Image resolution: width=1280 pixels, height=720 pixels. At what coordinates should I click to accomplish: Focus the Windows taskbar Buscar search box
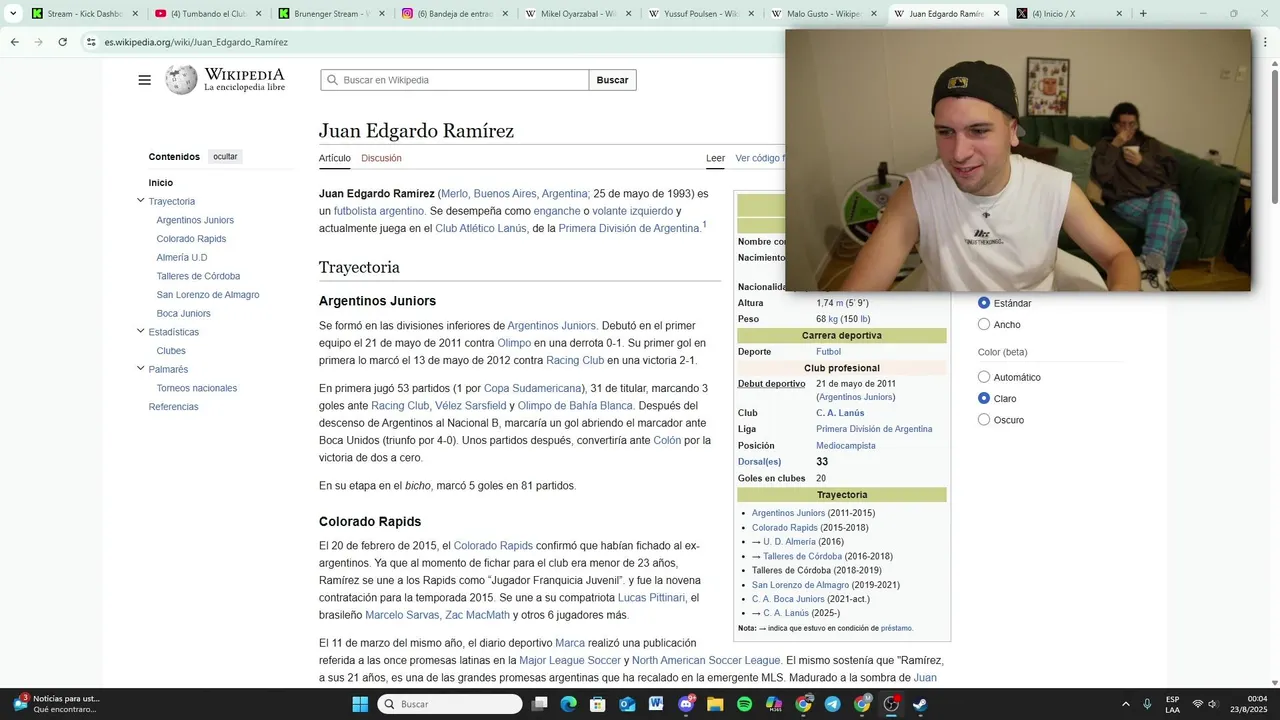(x=450, y=704)
